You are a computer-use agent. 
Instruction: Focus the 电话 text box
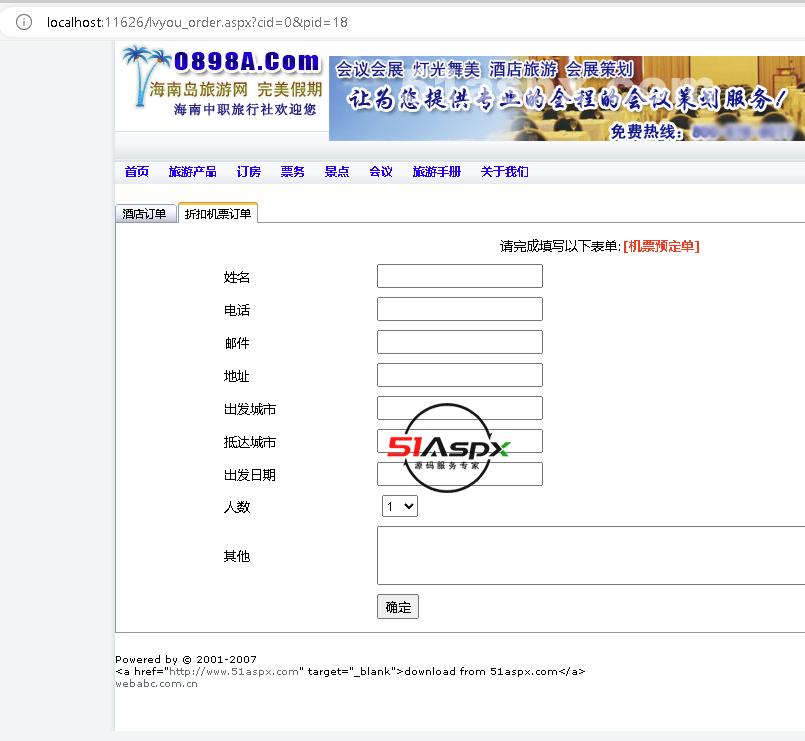point(459,309)
